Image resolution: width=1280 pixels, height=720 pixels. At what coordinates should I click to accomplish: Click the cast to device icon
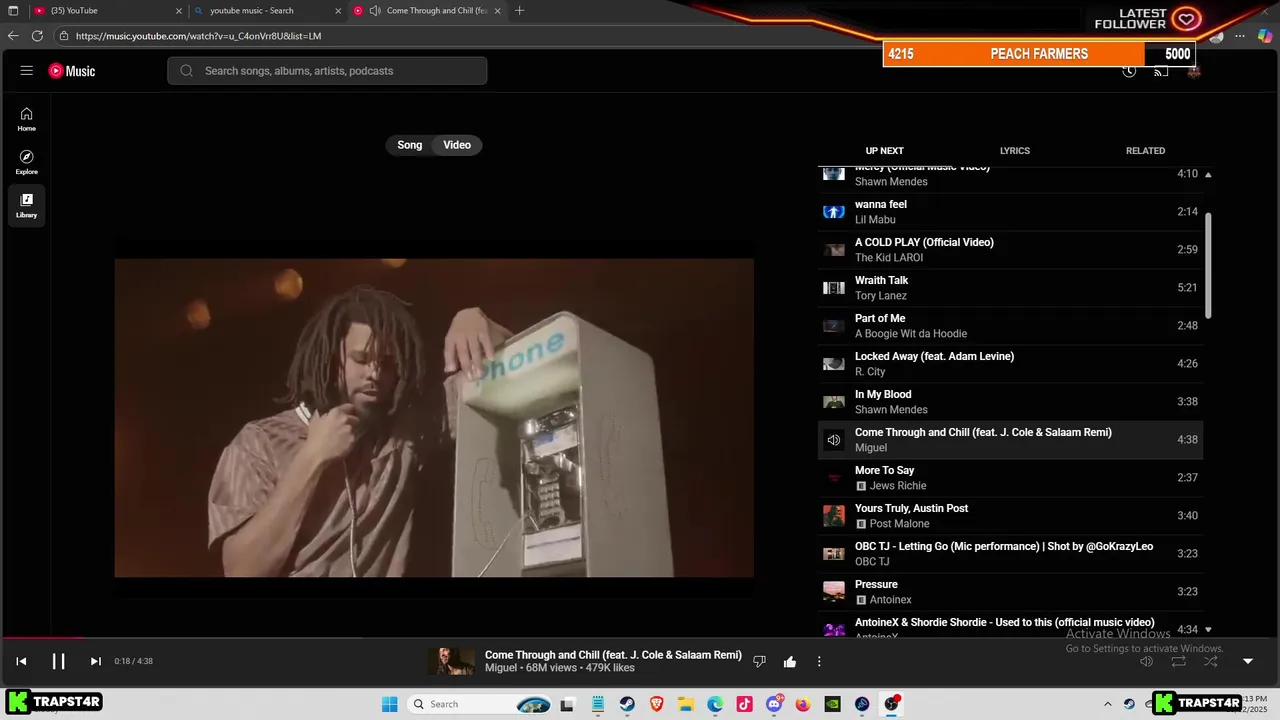click(x=1161, y=71)
